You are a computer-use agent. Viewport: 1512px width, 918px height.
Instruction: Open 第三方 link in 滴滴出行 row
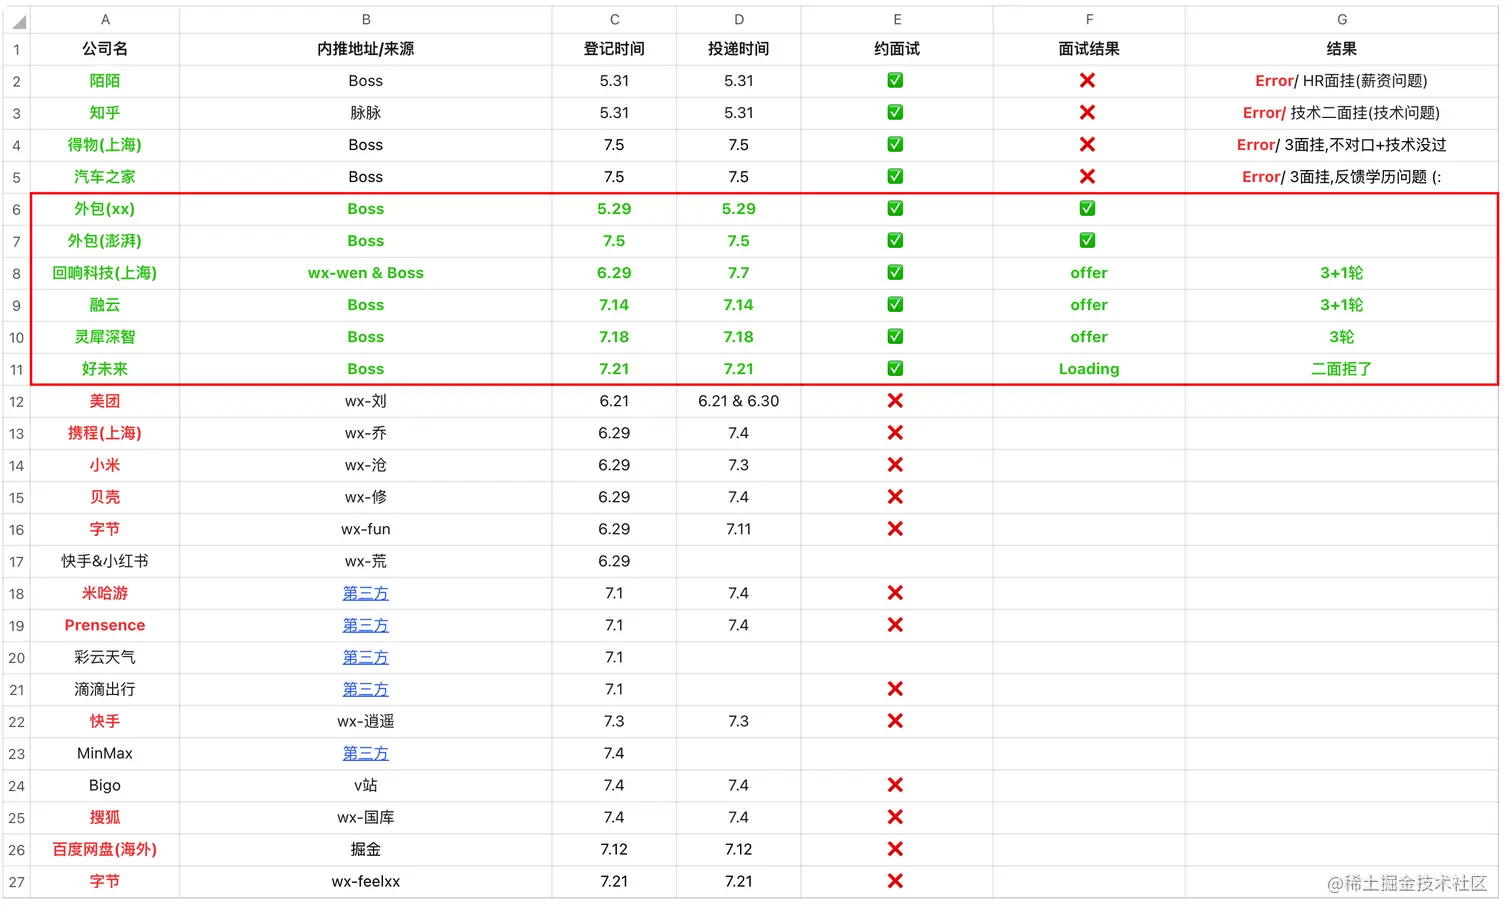pyautogui.click(x=366, y=689)
